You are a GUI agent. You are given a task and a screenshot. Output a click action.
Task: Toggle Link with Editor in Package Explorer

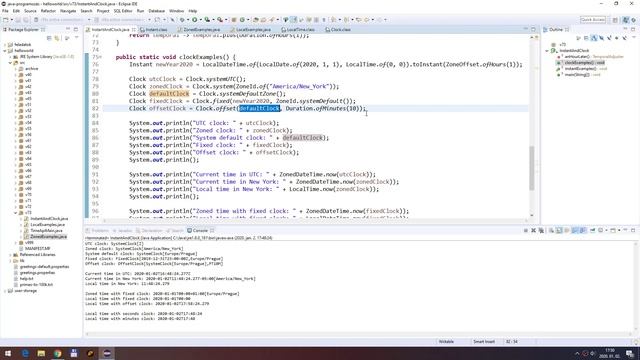pos(57,38)
